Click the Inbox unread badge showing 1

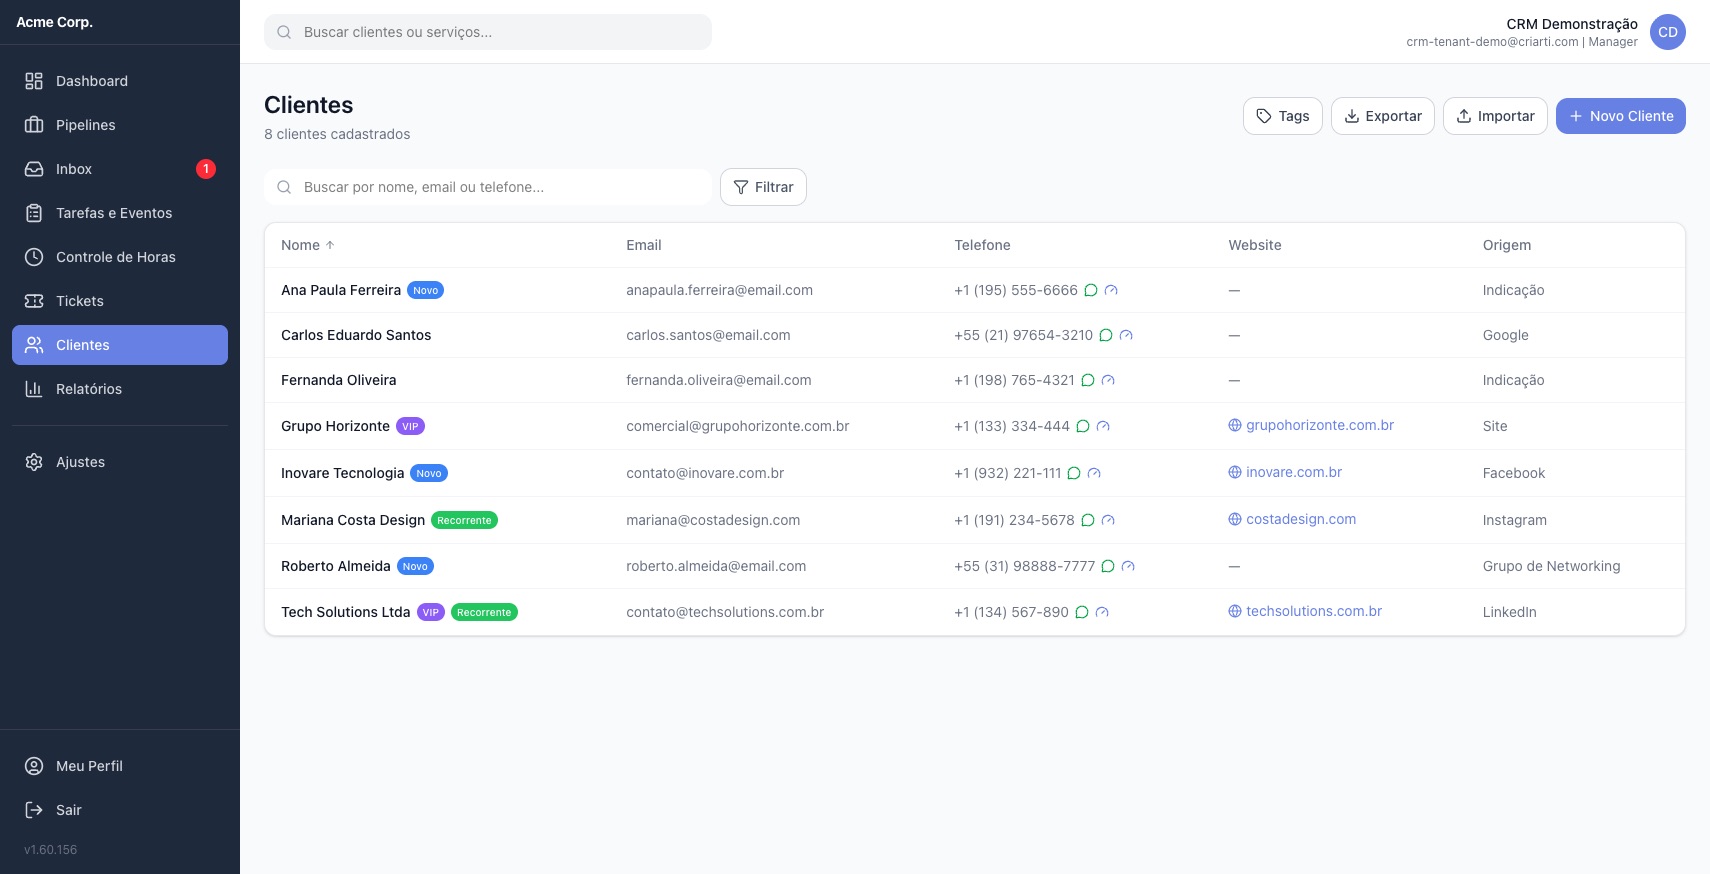point(206,169)
